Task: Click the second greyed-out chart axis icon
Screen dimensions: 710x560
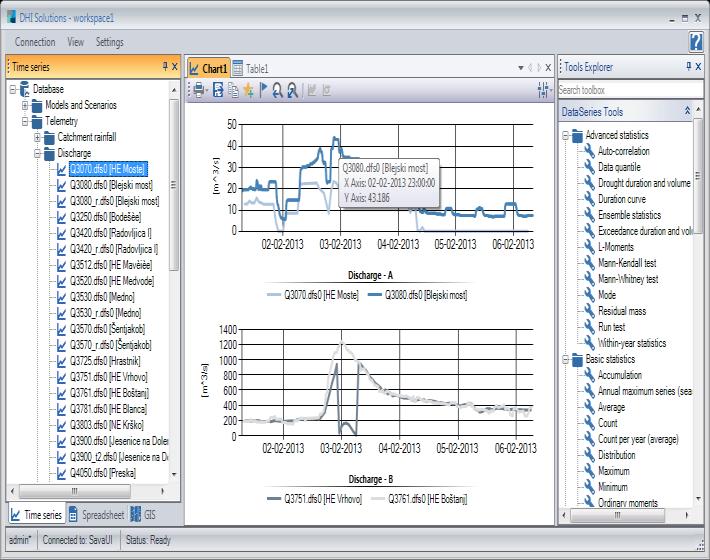Action: click(x=326, y=90)
